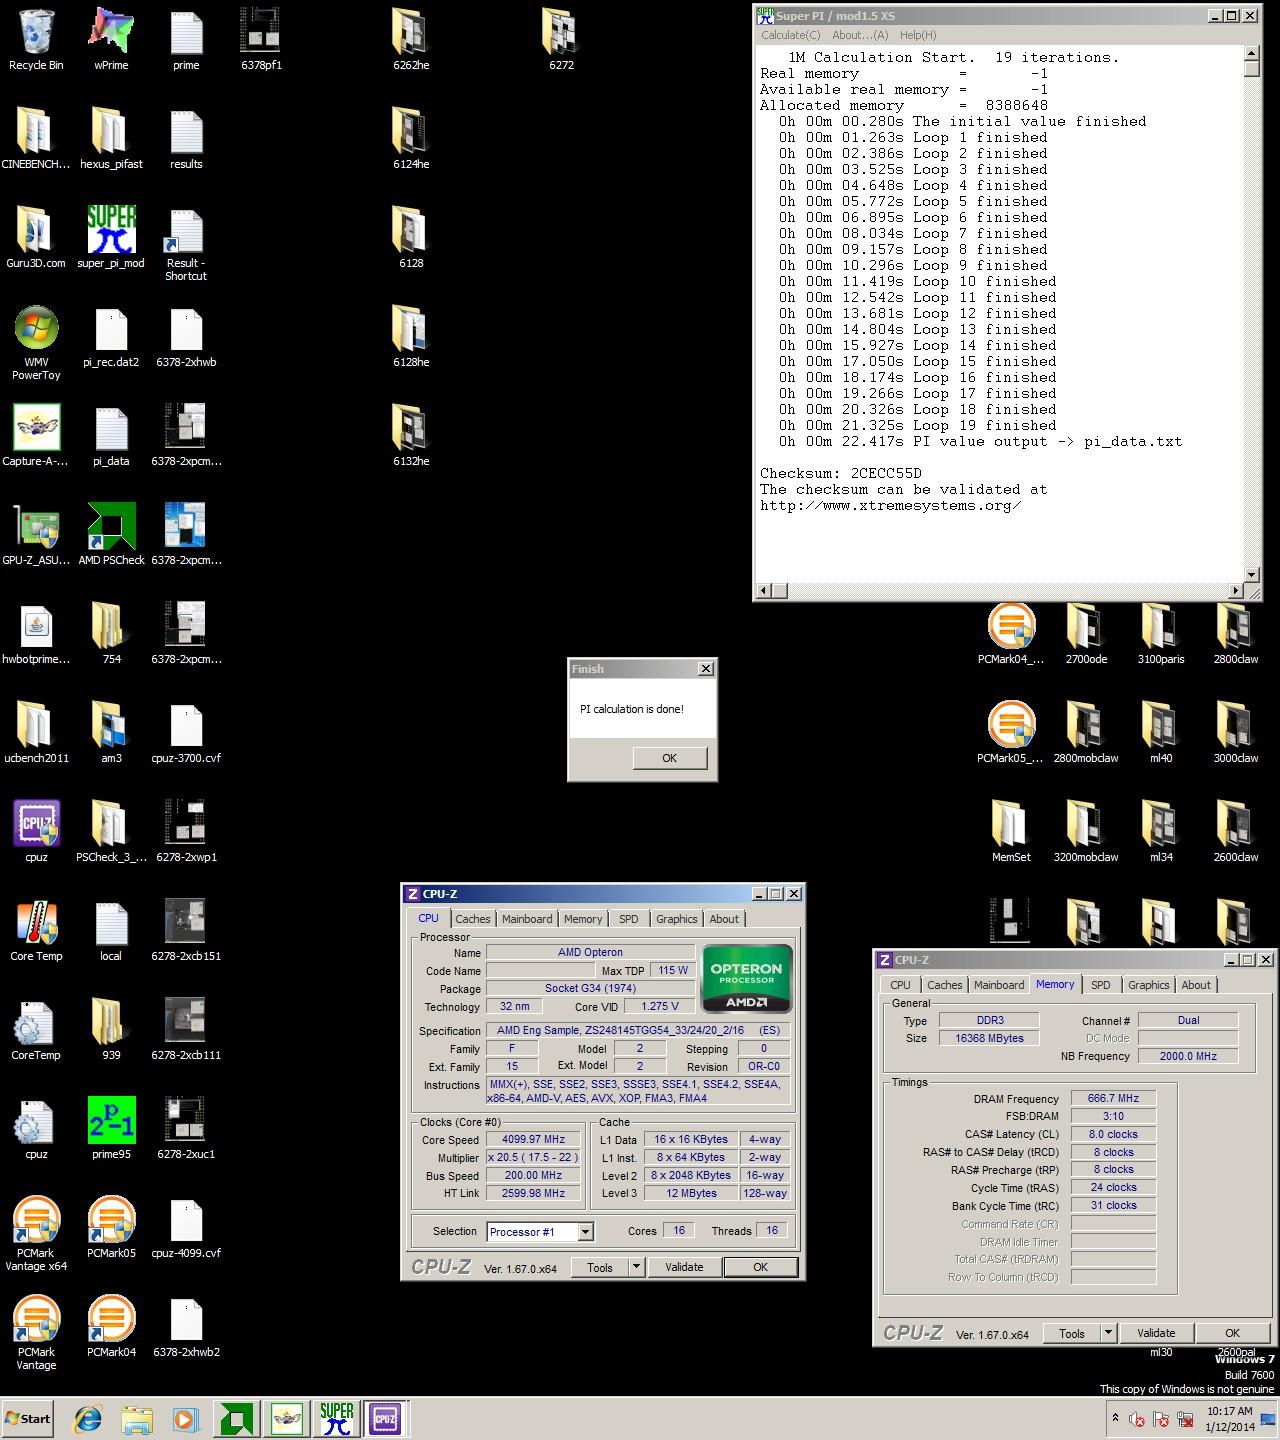
Task: Click Validate in left CPU-Z window
Action: pos(684,1267)
